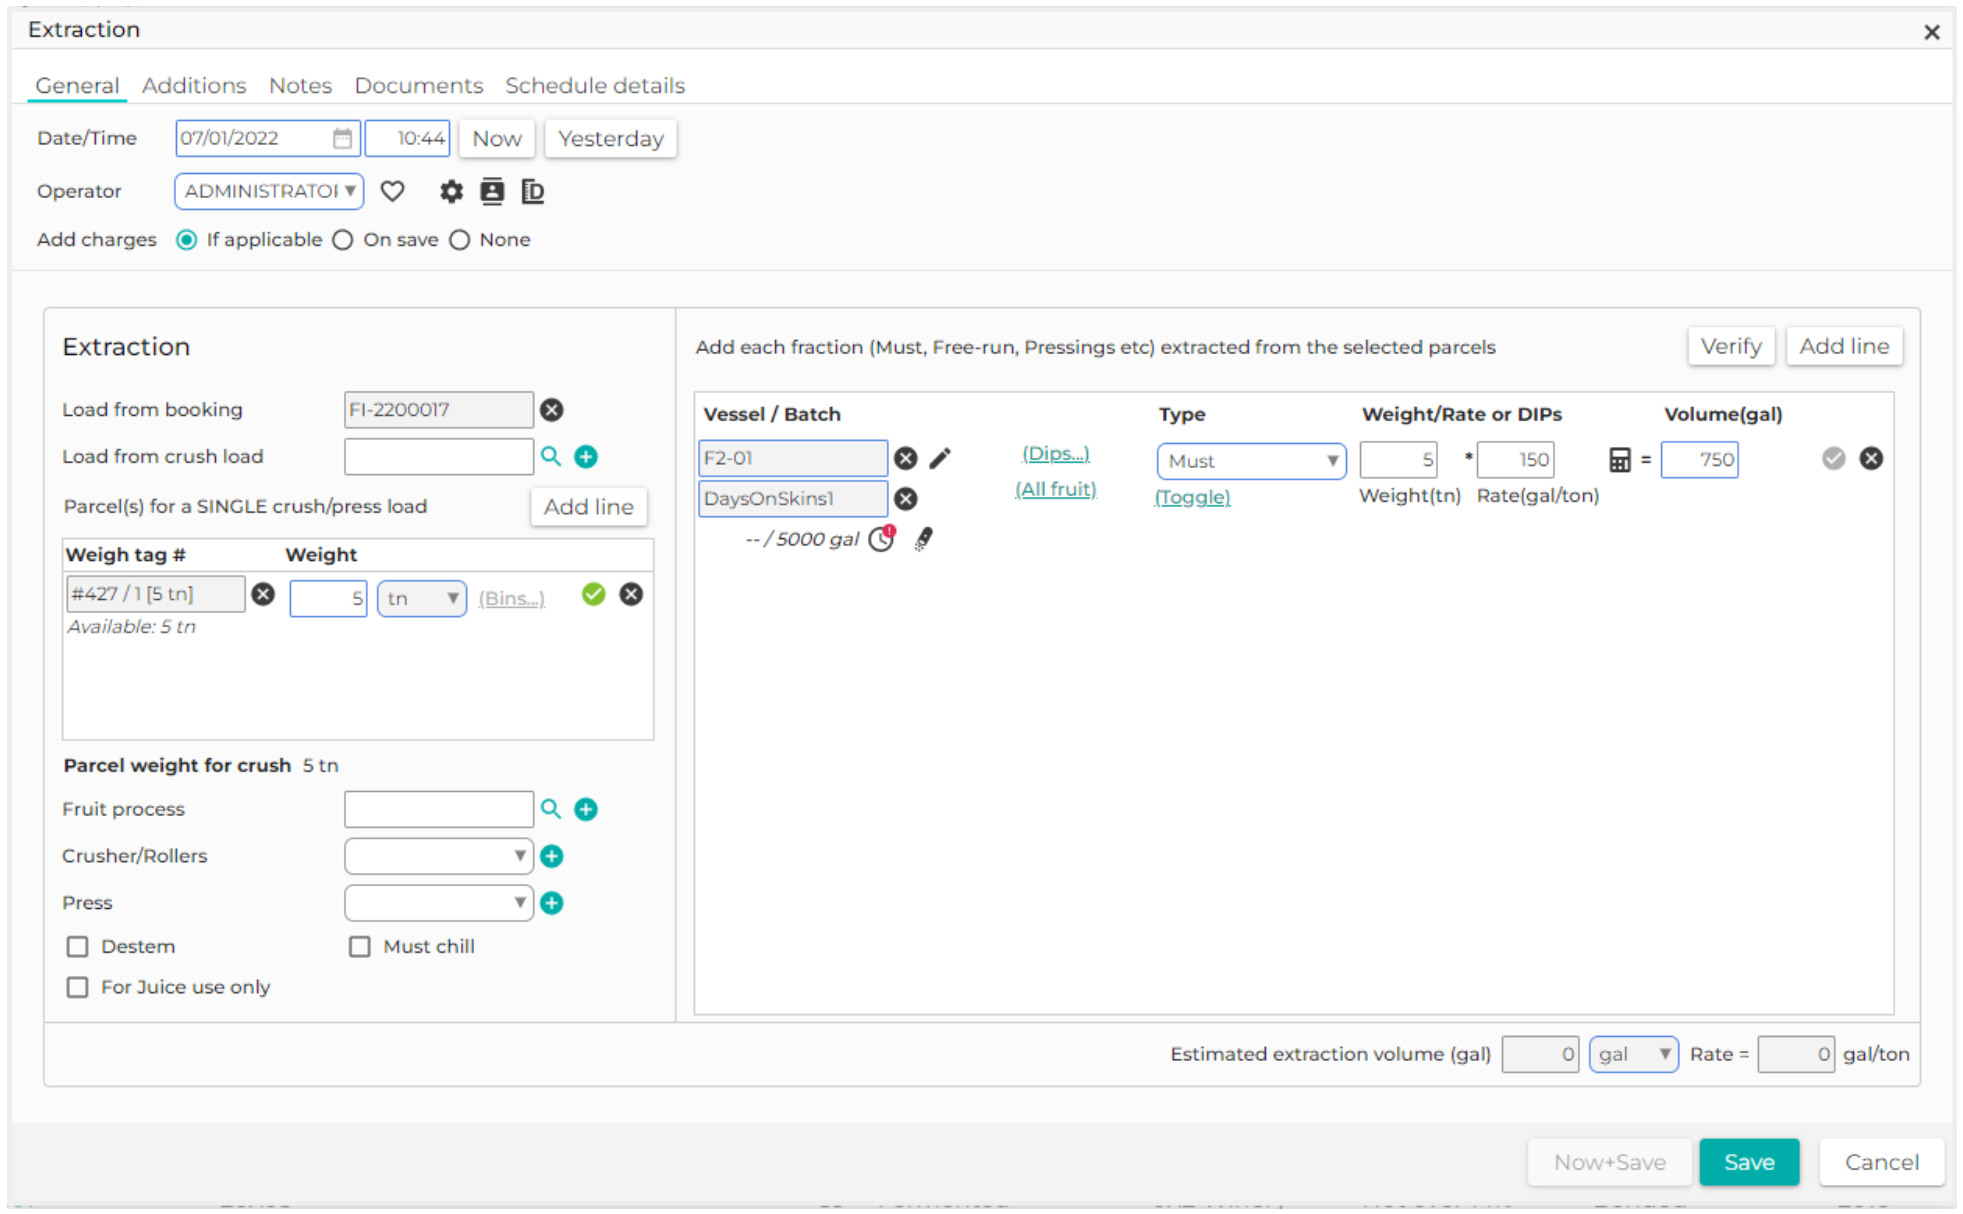
Task: Click the calculator icon before Volume field
Action: [x=1620, y=460]
